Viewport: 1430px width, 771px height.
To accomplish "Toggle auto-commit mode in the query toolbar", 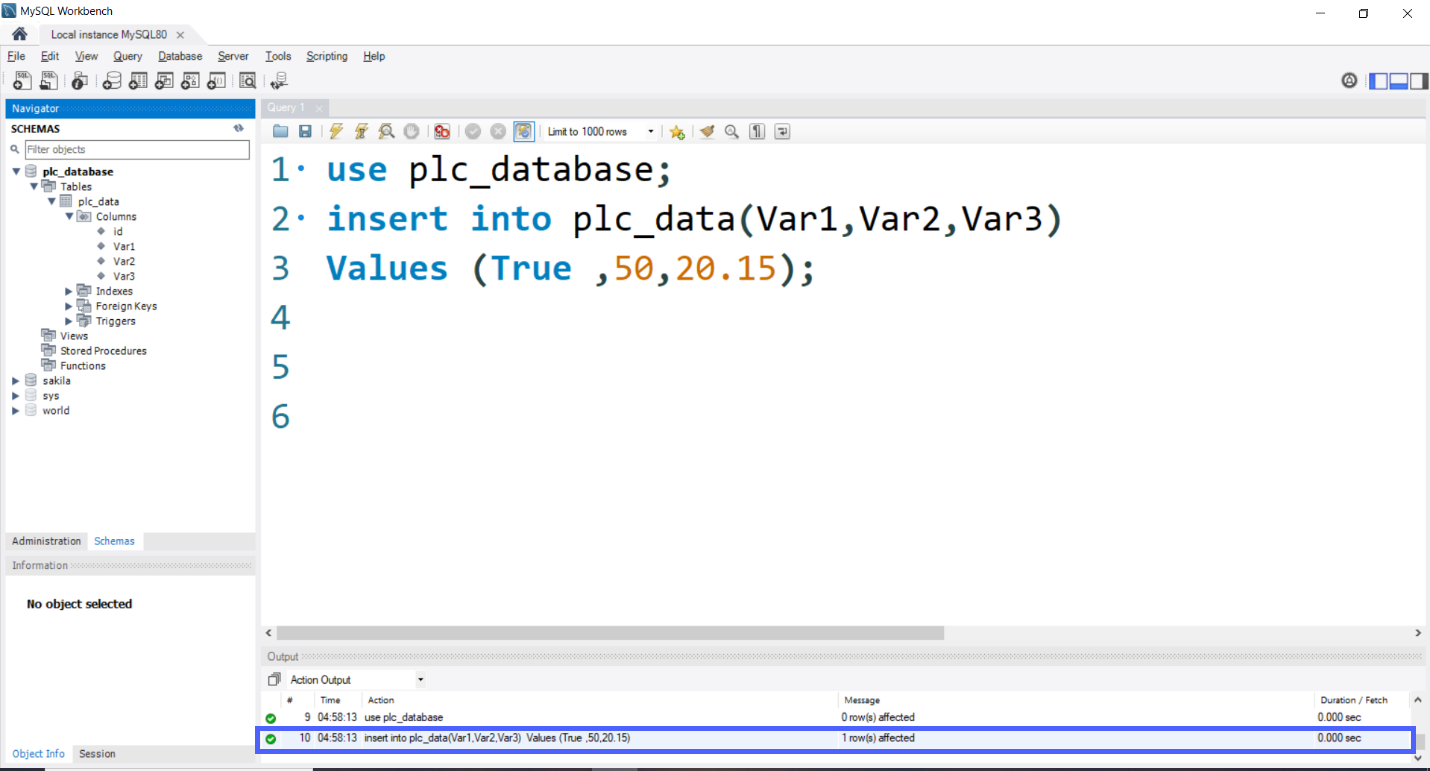I will coord(524,131).
